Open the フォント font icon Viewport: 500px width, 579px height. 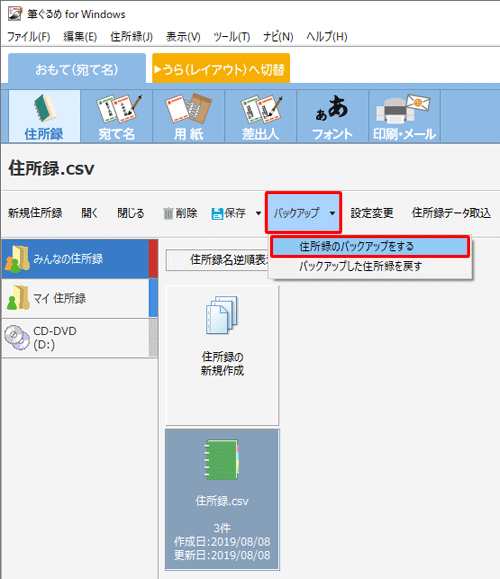pyautogui.click(x=332, y=116)
